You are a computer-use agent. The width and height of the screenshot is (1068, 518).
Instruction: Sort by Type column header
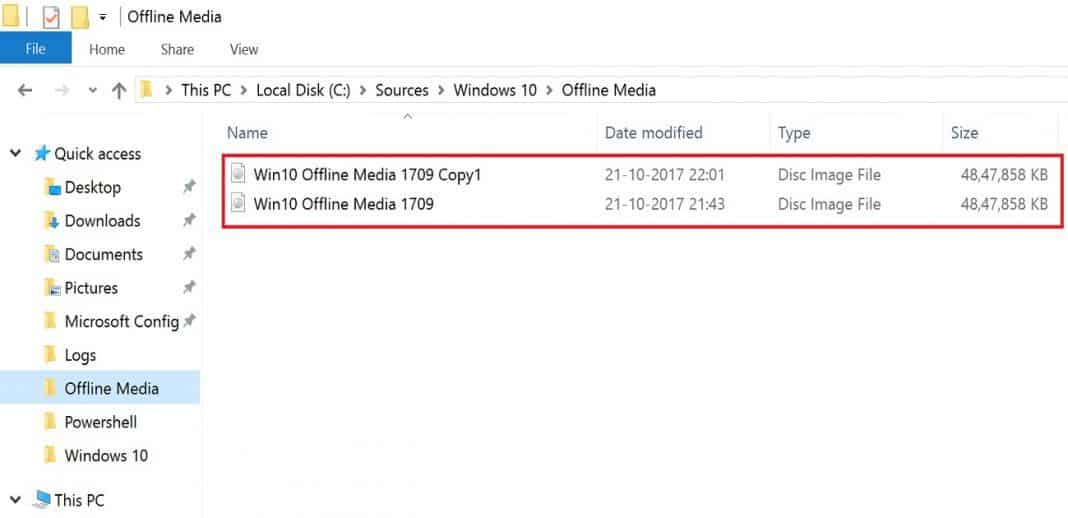[x=794, y=133]
